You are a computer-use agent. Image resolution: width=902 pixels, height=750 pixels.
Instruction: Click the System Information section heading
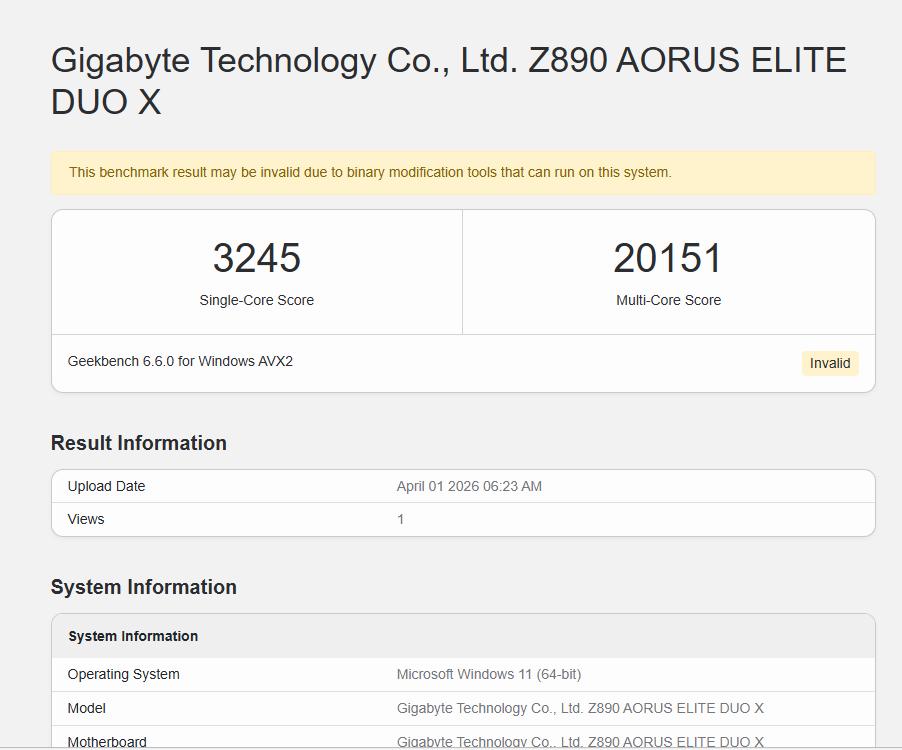(144, 587)
